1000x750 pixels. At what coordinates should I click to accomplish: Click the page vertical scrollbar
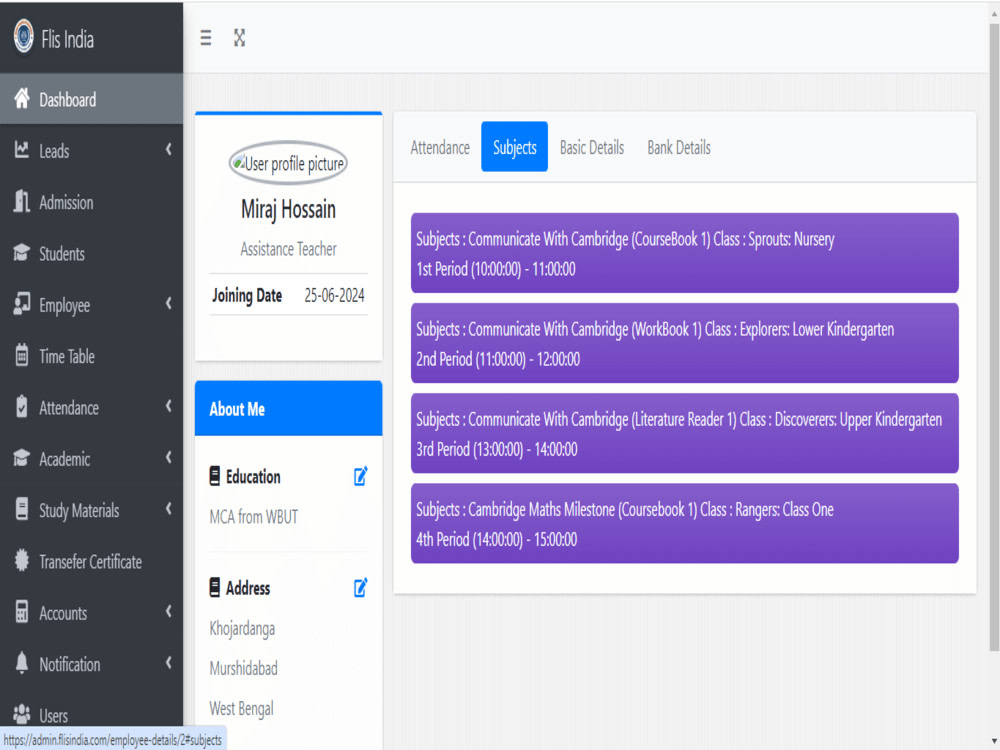994,337
